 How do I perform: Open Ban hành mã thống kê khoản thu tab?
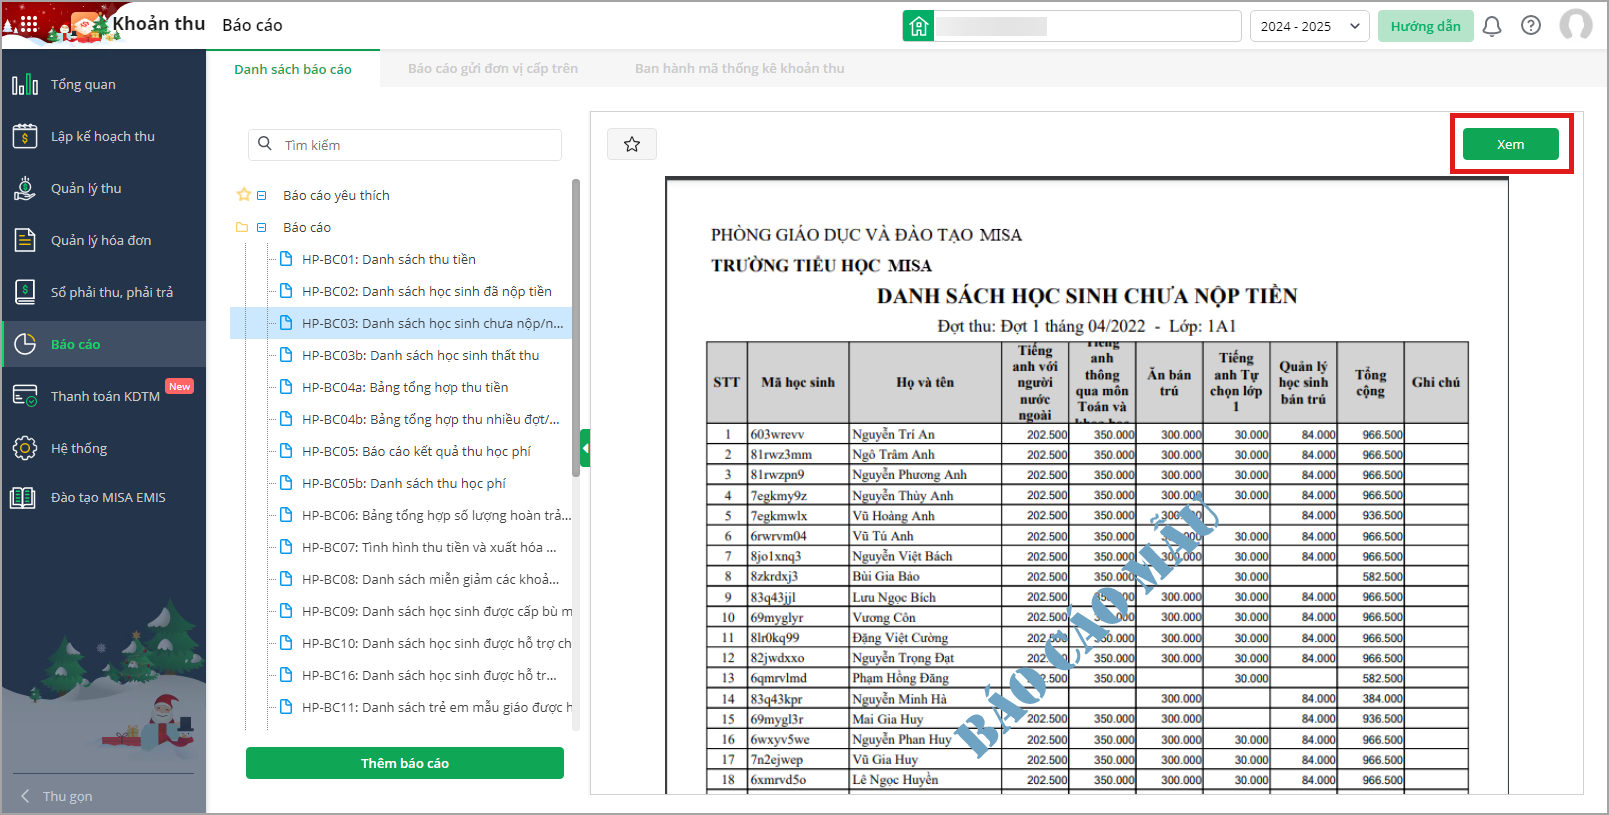[x=740, y=69]
